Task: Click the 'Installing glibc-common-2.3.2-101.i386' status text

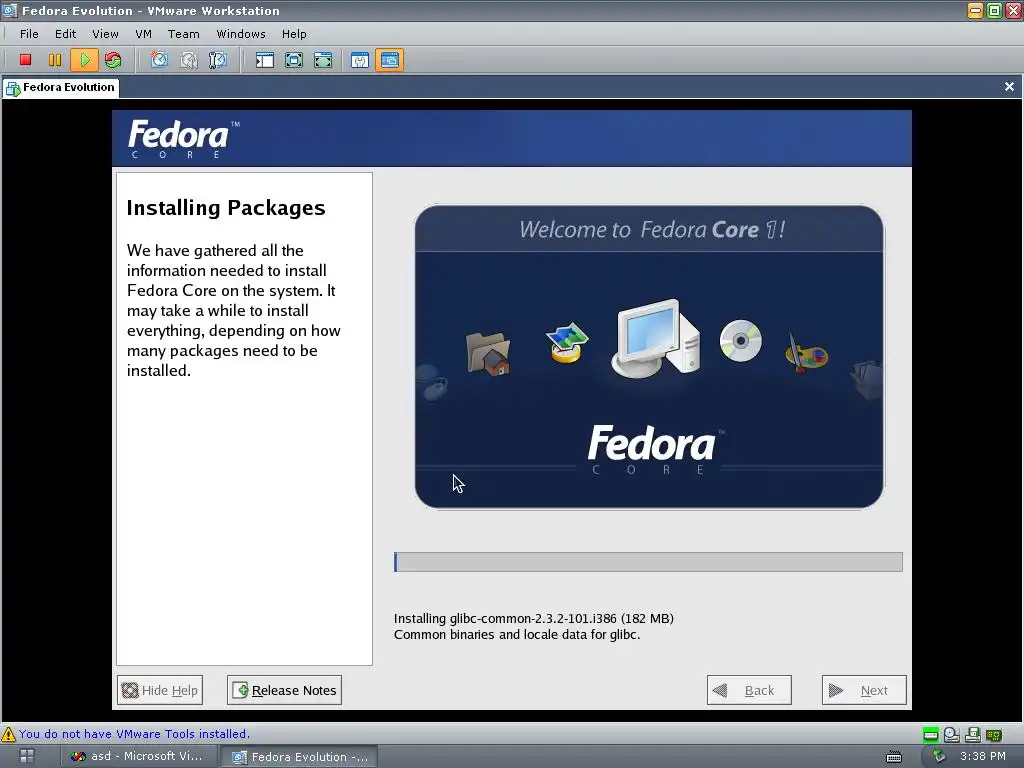Action: pos(534,618)
